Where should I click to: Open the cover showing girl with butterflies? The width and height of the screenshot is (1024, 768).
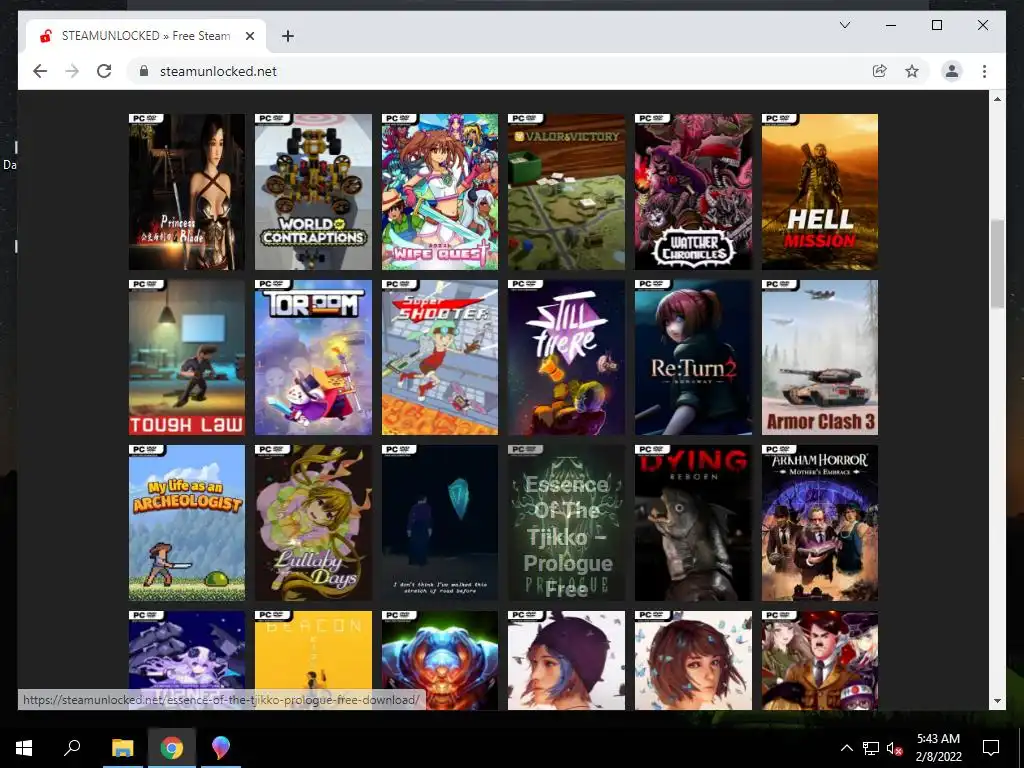click(x=693, y=660)
